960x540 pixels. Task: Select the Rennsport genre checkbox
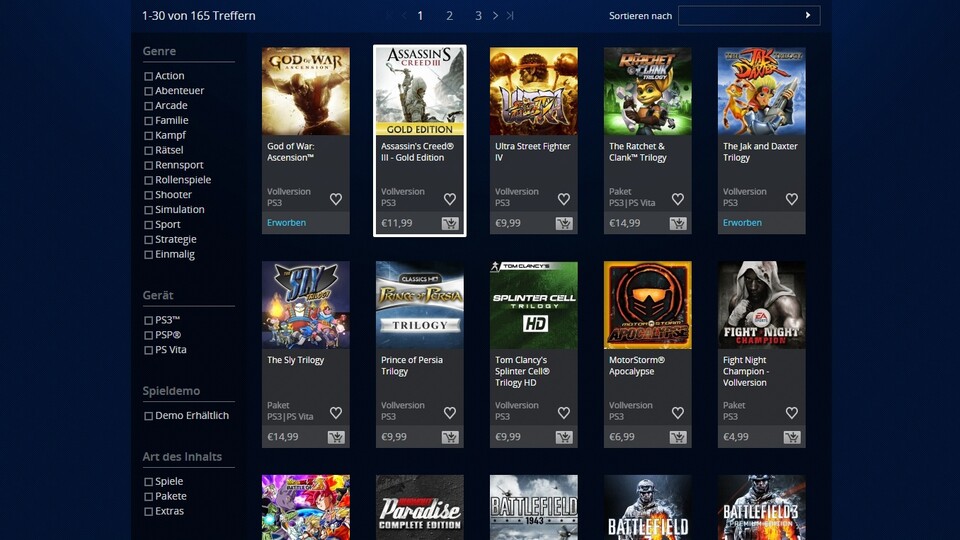tap(148, 165)
